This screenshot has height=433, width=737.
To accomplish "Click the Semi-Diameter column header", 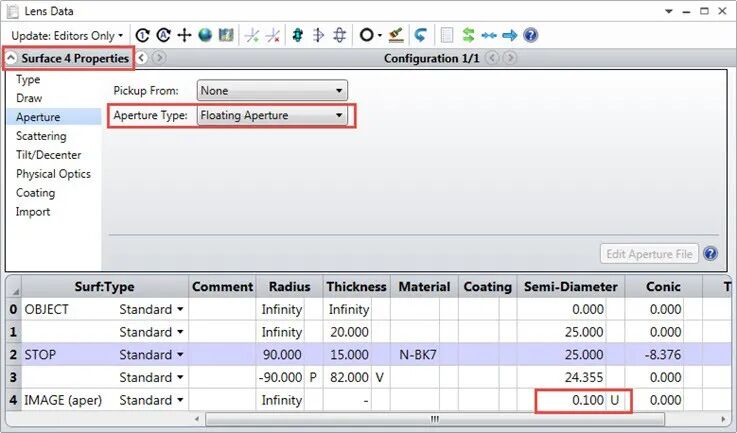I will [571, 286].
